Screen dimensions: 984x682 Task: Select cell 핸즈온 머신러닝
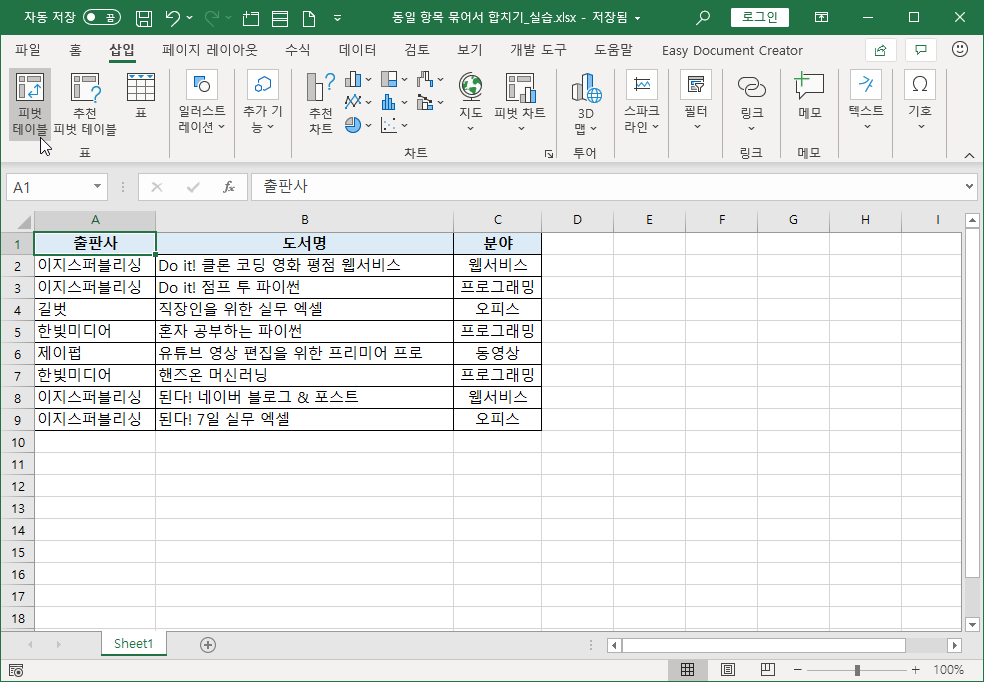tap(304, 375)
